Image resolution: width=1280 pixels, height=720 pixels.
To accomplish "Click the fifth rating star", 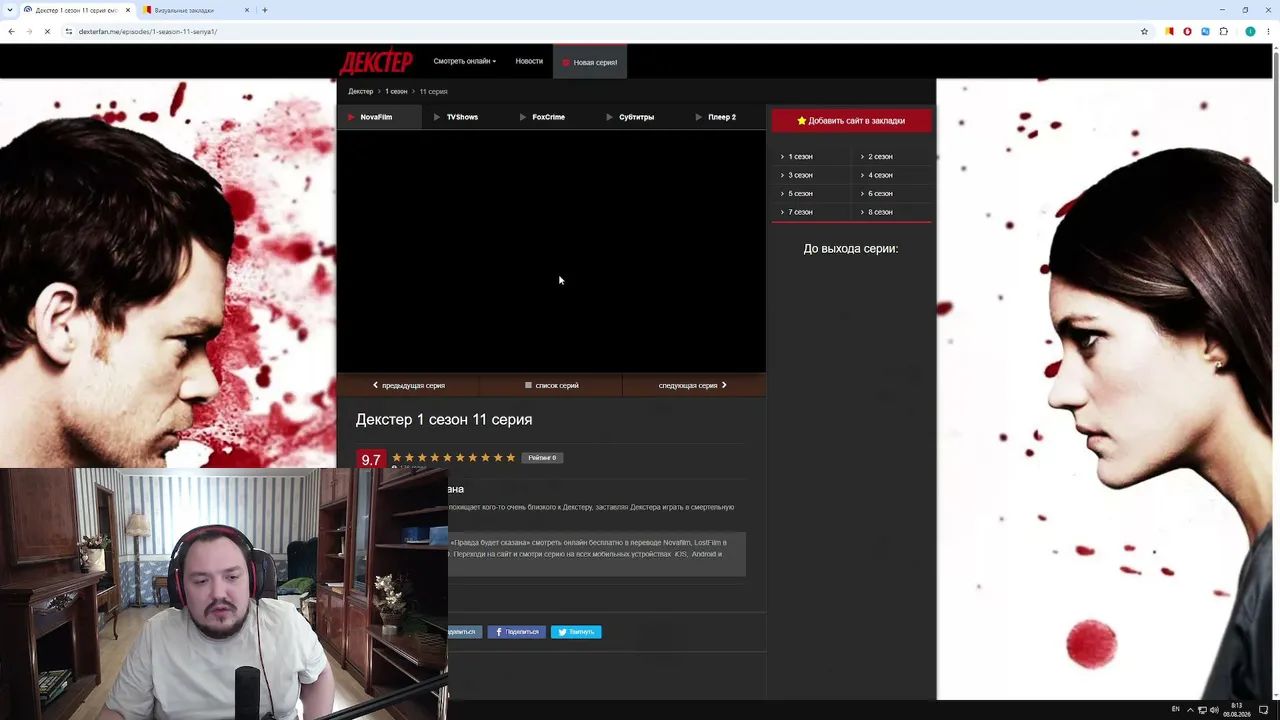I will pos(447,457).
